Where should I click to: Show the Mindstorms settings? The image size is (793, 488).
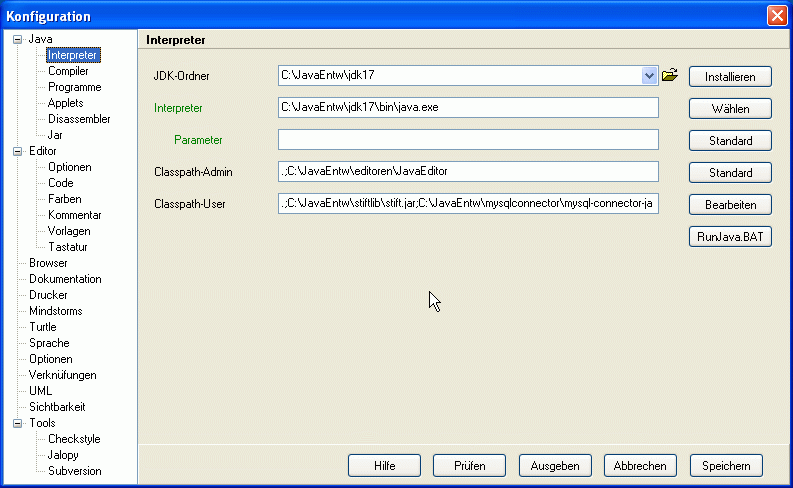click(57, 311)
